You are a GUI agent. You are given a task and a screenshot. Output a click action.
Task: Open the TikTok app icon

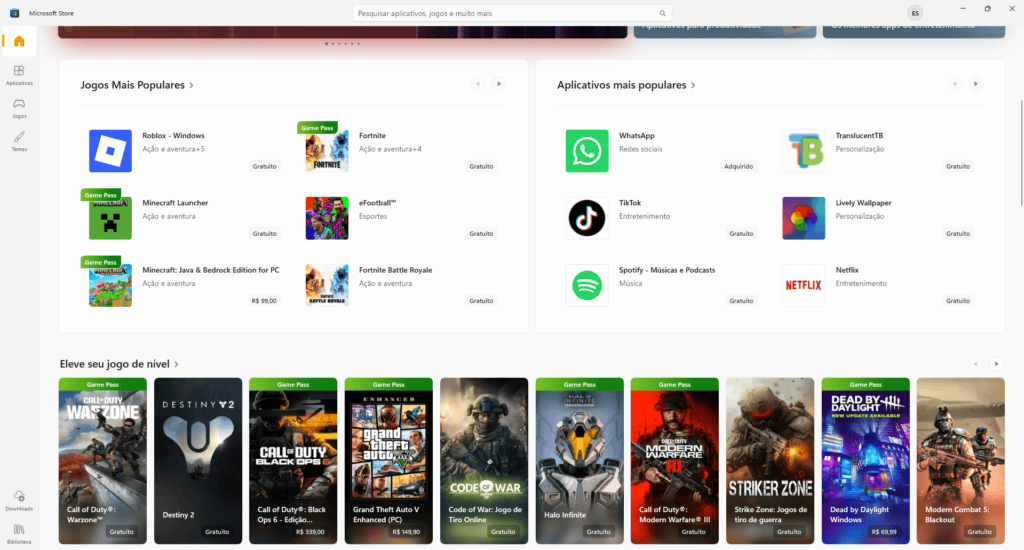587,218
